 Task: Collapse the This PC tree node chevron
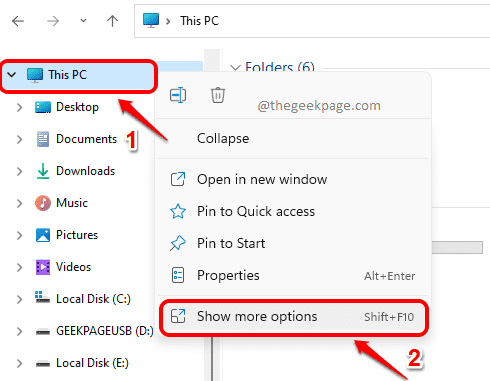[x=12, y=75]
